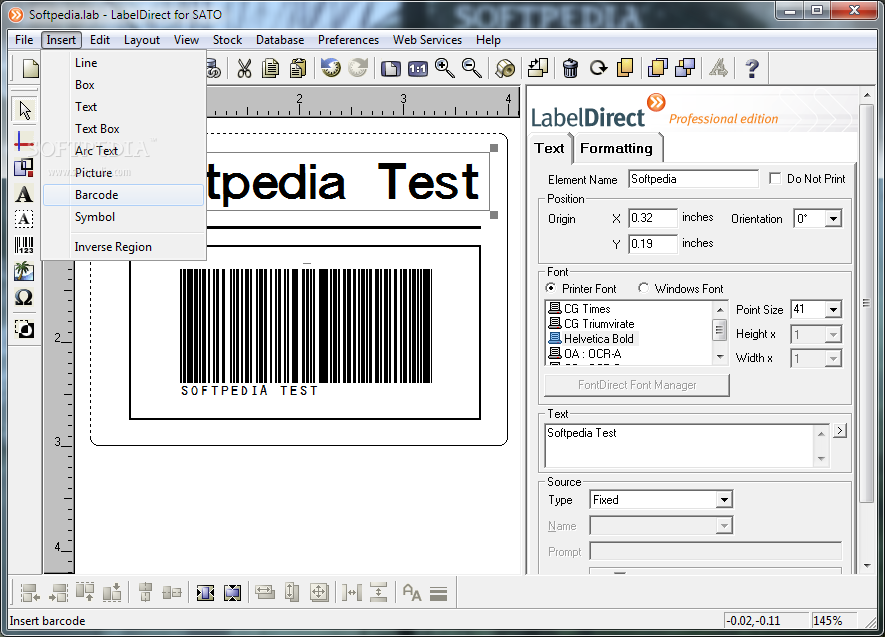Open the Width x dropdown

(x=833, y=358)
